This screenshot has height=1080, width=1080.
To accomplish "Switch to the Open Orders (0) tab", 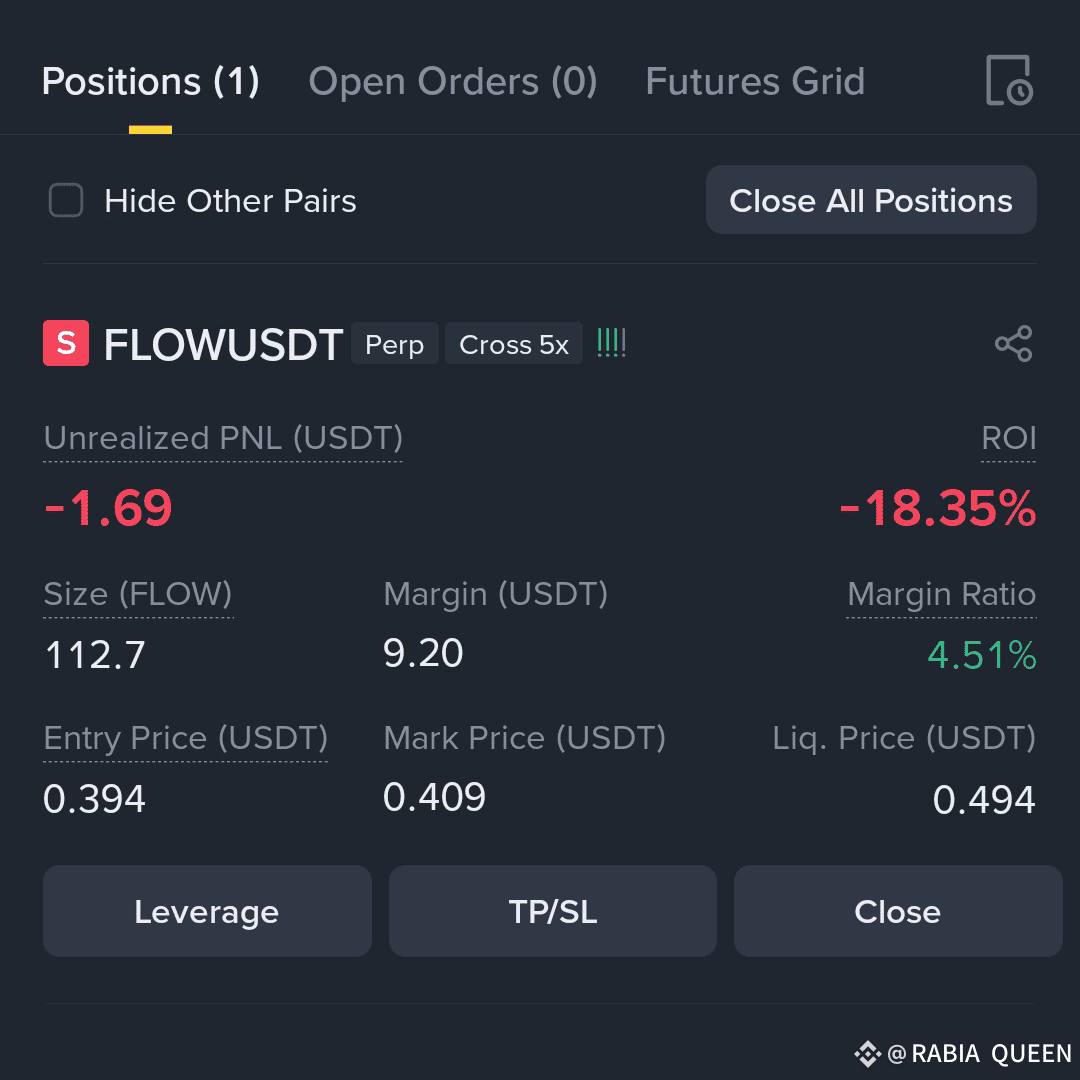I will coord(453,81).
